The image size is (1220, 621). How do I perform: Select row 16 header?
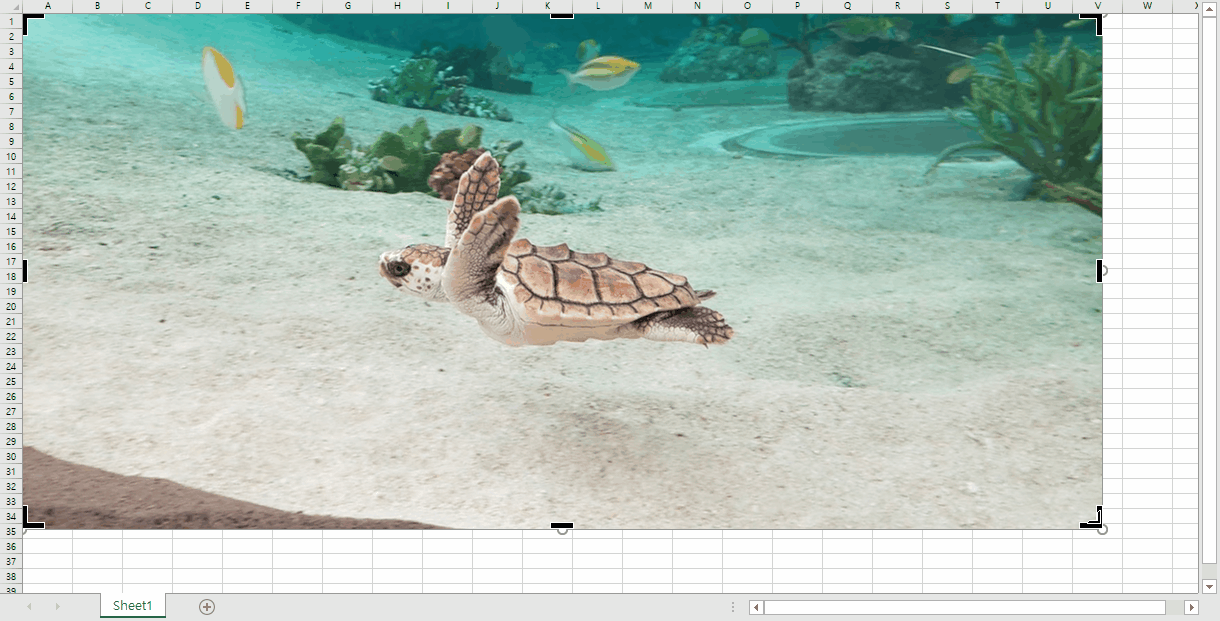click(x=11, y=246)
